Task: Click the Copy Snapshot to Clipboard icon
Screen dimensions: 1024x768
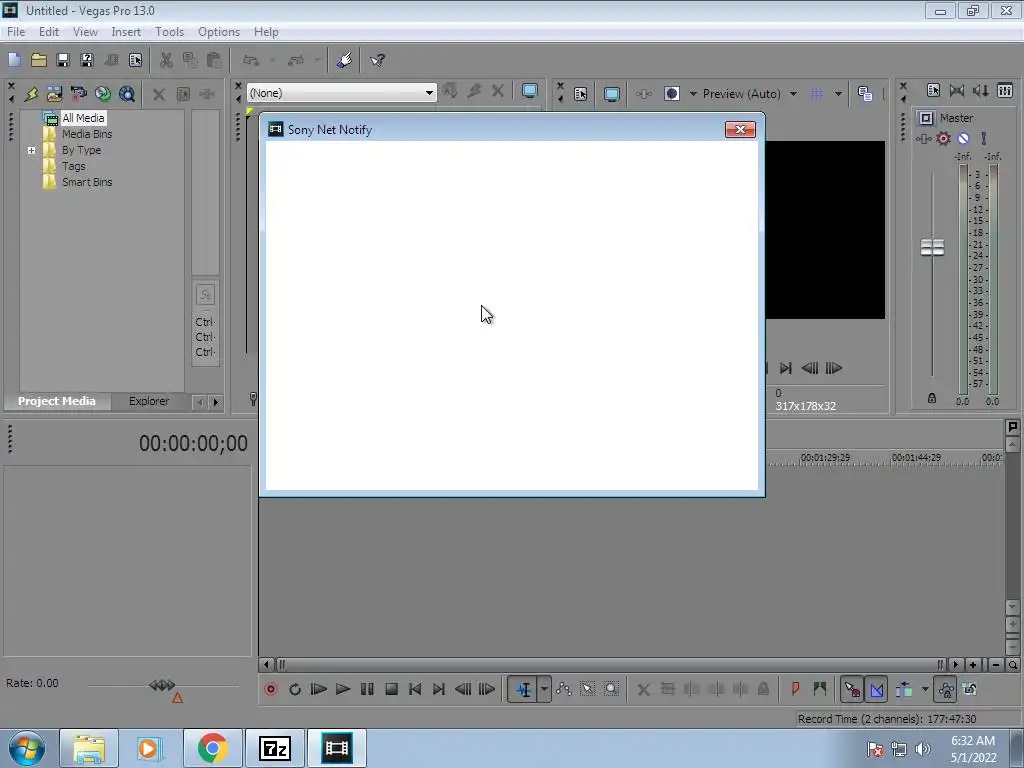Action: [865, 94]
